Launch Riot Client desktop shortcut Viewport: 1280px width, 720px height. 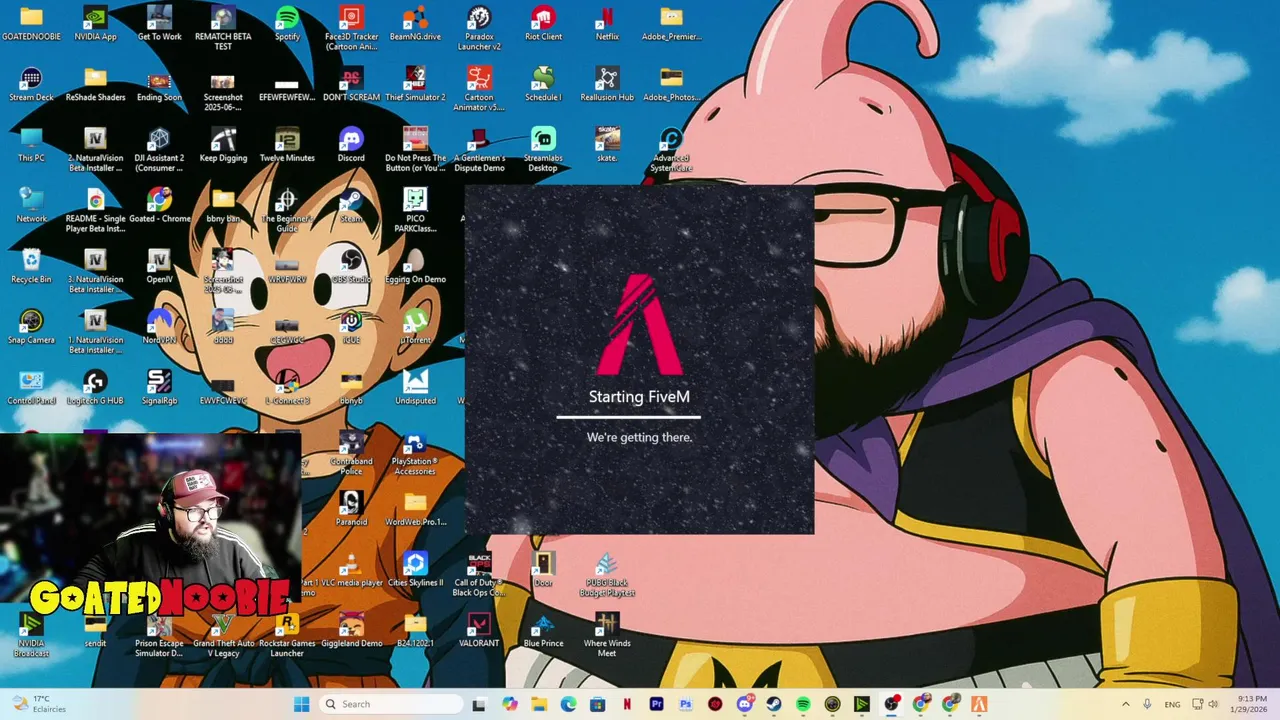(543, 23)
